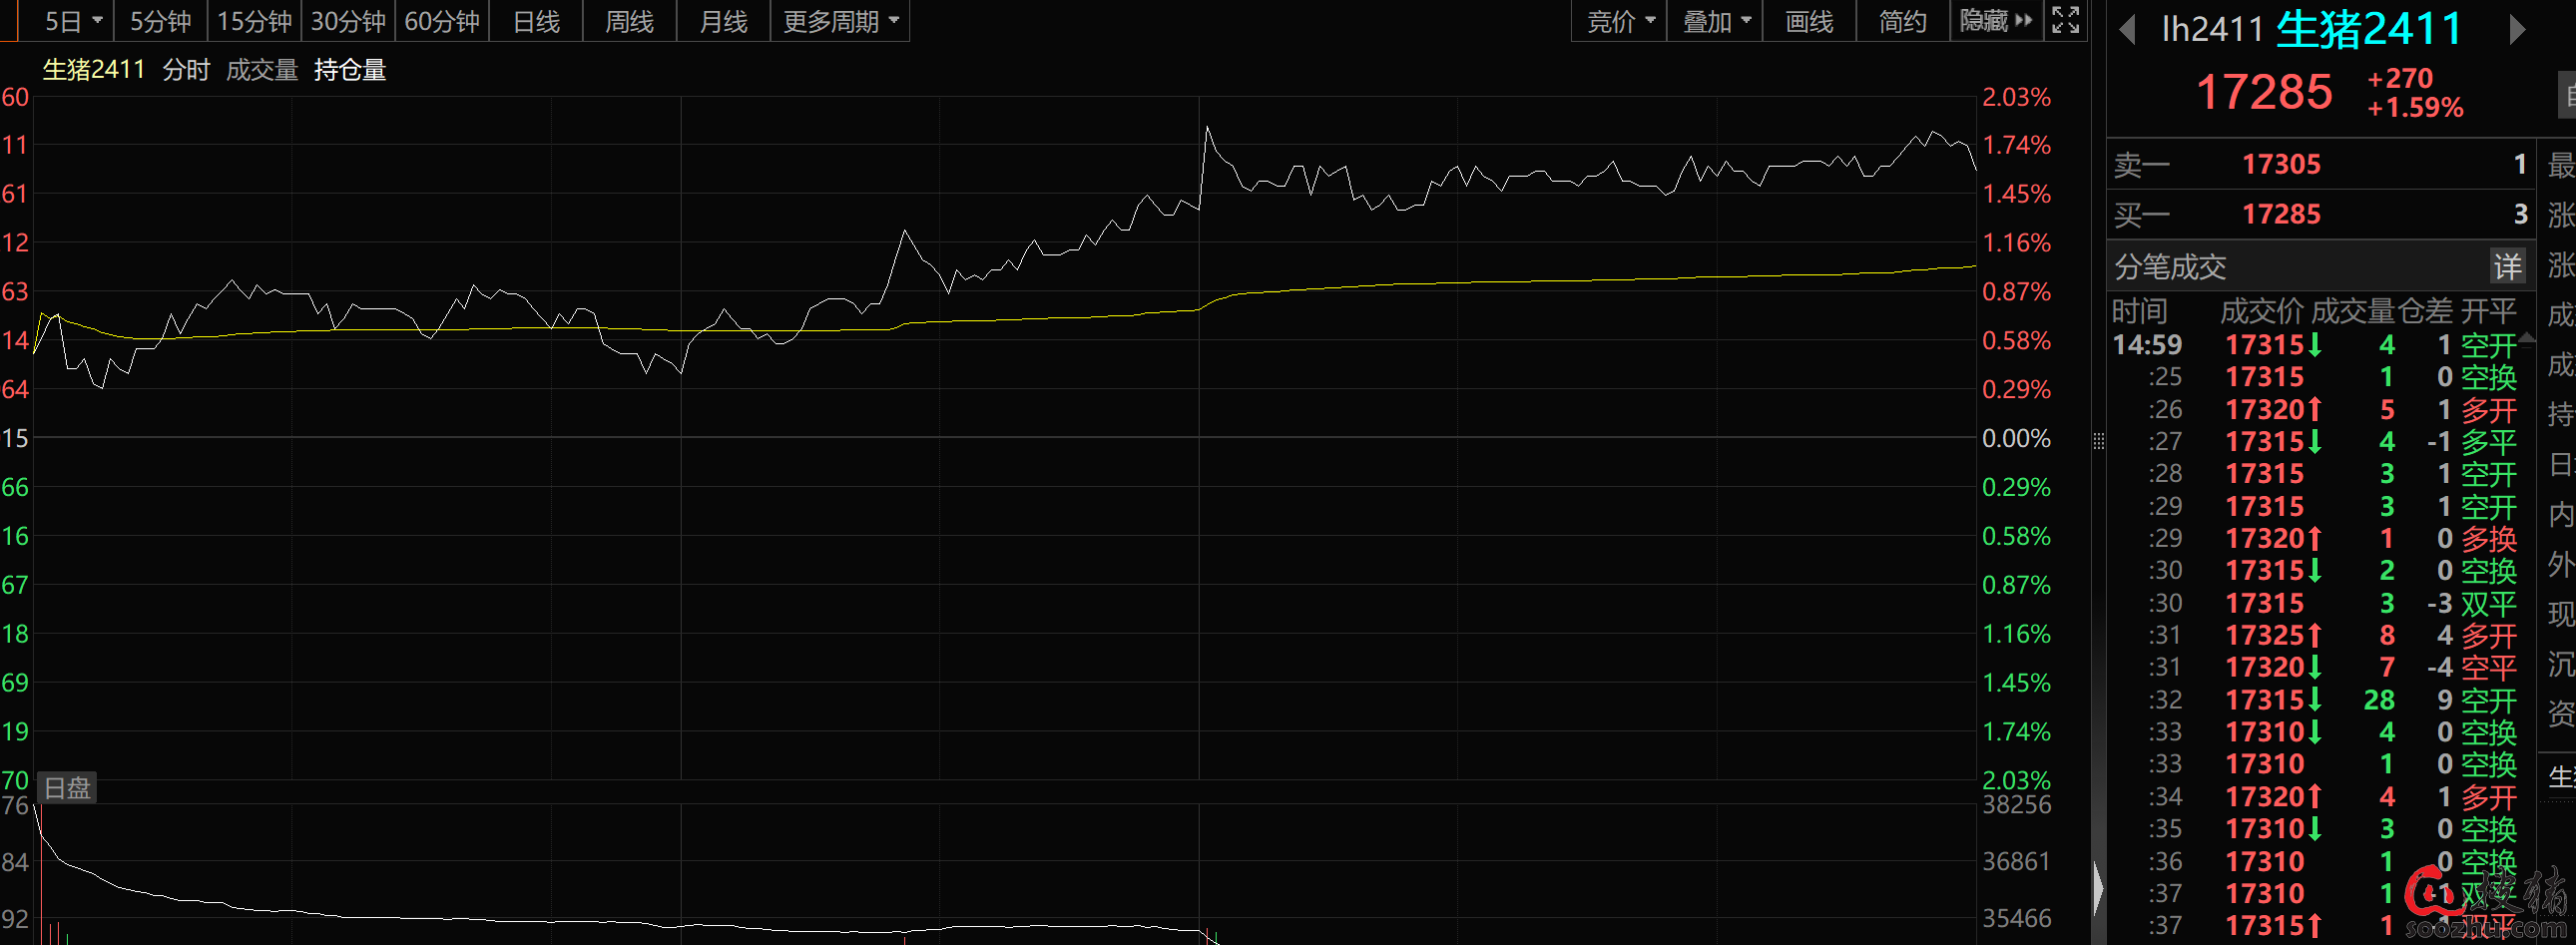Open the 竞价 dropdown menu
Image resolution: width=2576 pixels, height=945 pixels.
1620,21
